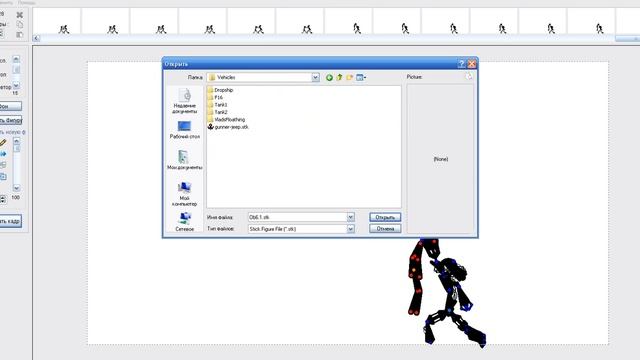Select the second frame thumbnail in timeline
The width and height of the screenshot is (640, 360).
point(105,22)
